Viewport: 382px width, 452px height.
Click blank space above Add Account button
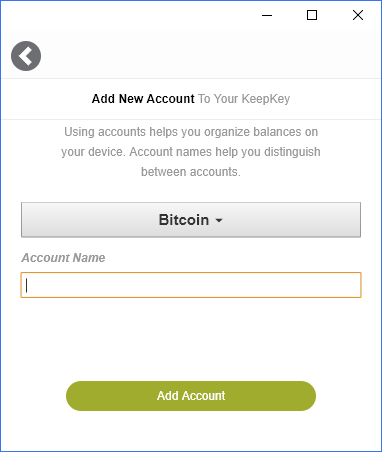click(191, 338)
